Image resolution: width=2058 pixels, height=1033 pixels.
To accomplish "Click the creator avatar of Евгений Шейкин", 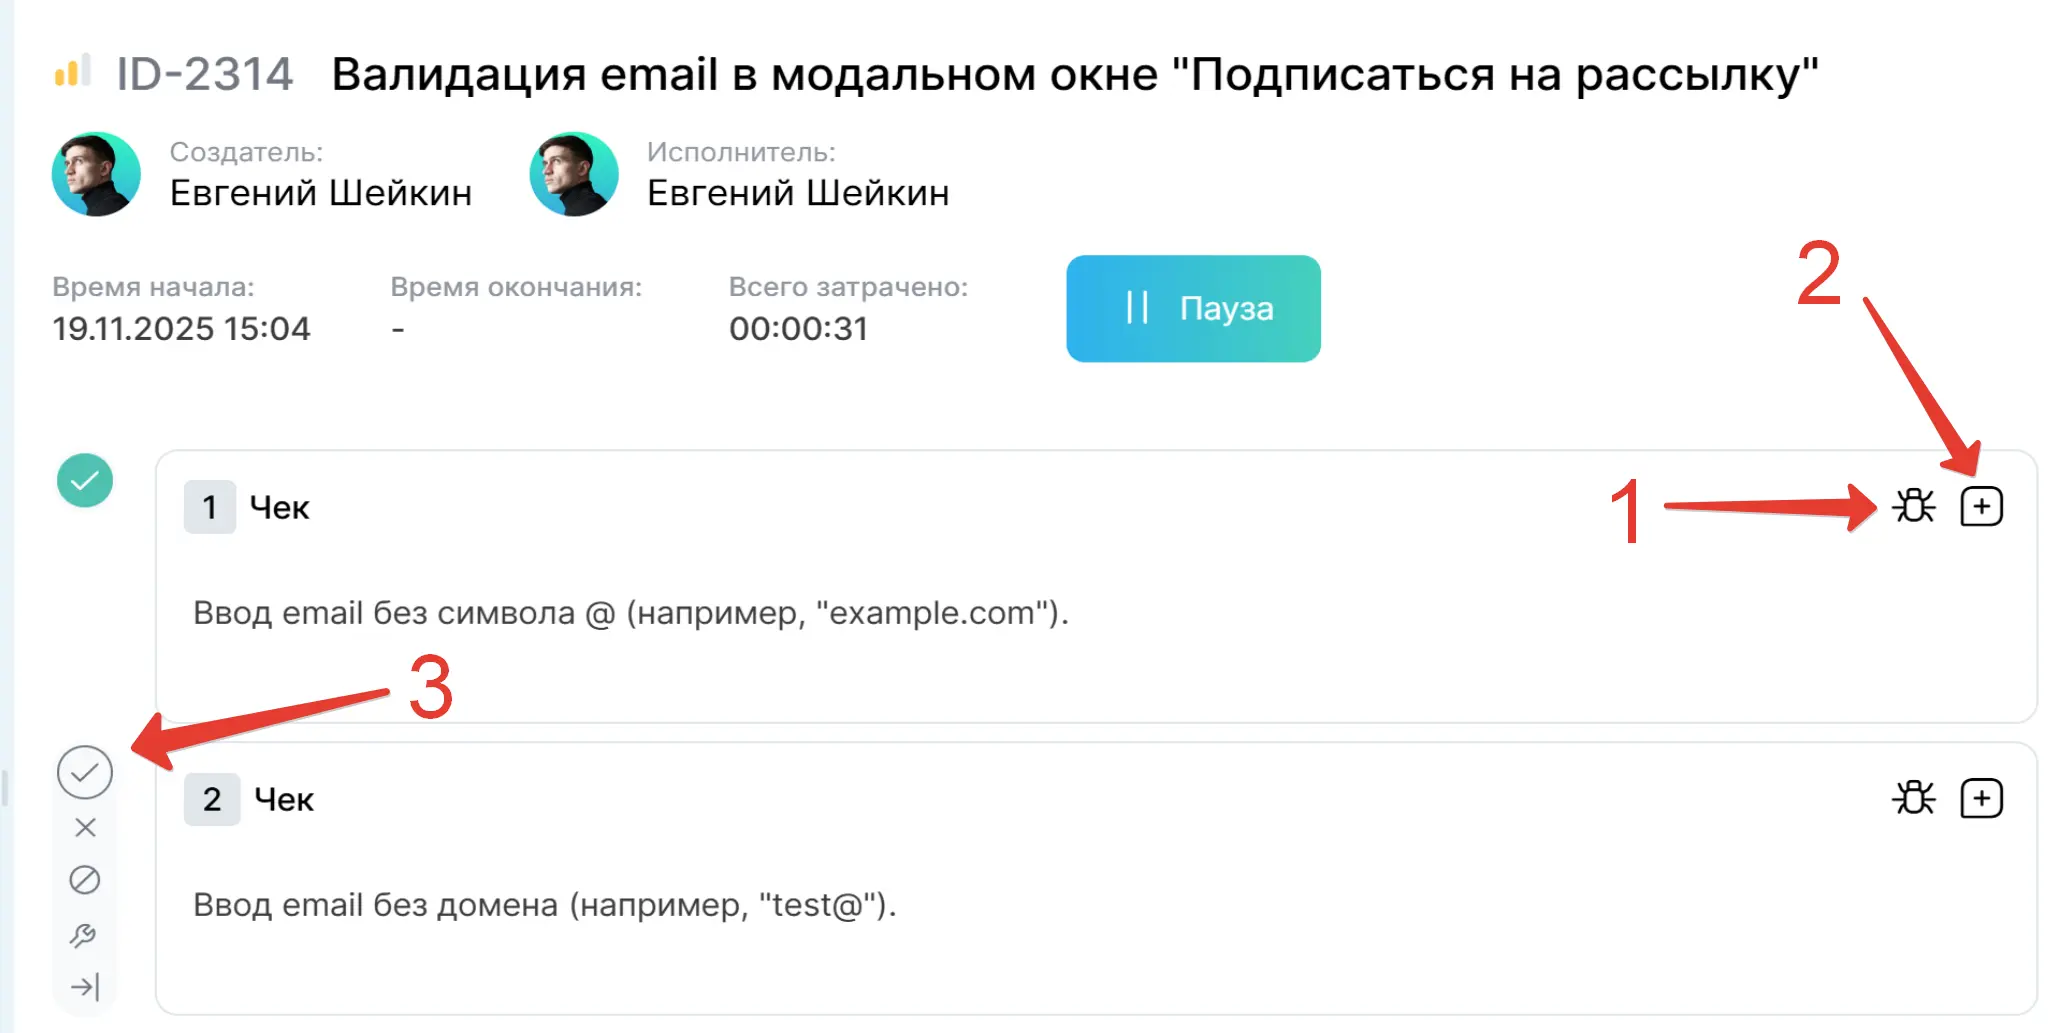I will (95, 174).
